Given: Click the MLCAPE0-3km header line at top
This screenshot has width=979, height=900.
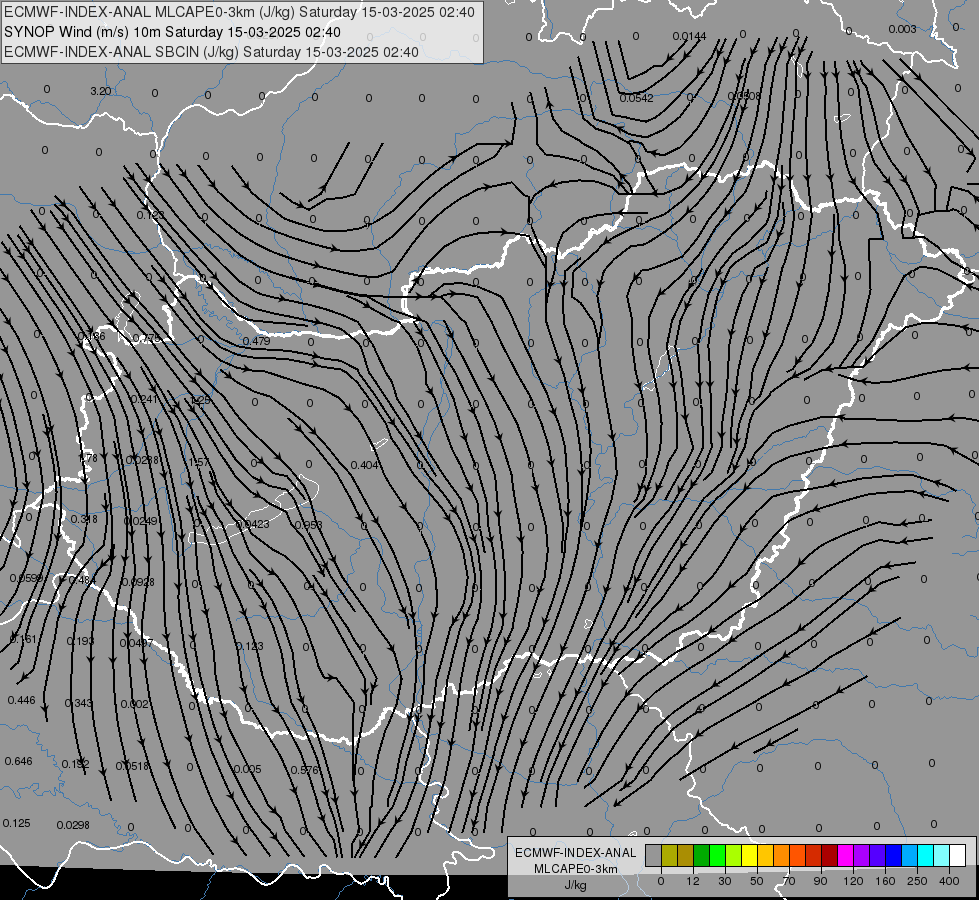Looking at the screenshot, I should (239, 12).
